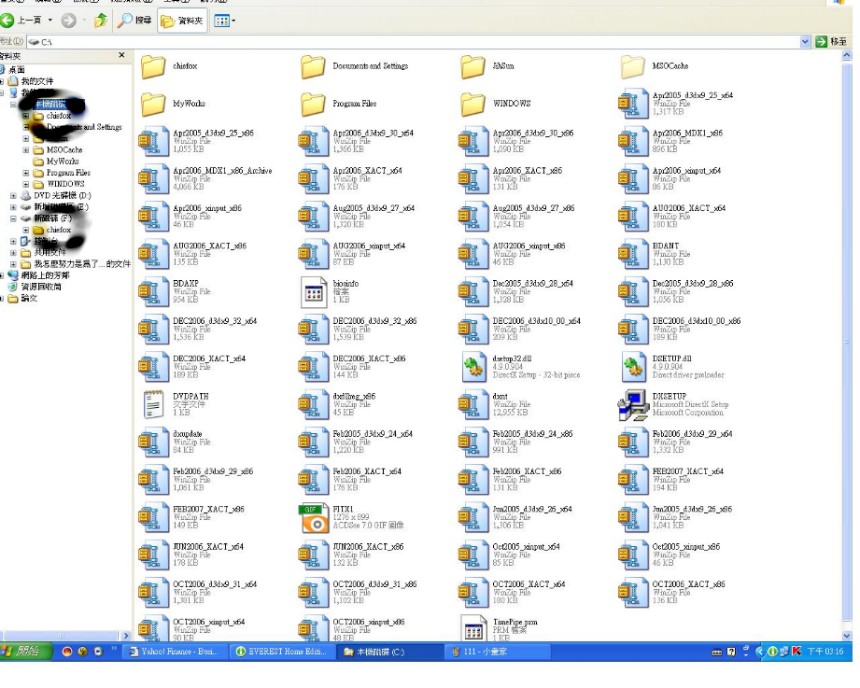Image resolution: width=860 pixels, height=688 pixels.
Task: Open the Views dropdown on the toolbar
Action: [222, 20]
